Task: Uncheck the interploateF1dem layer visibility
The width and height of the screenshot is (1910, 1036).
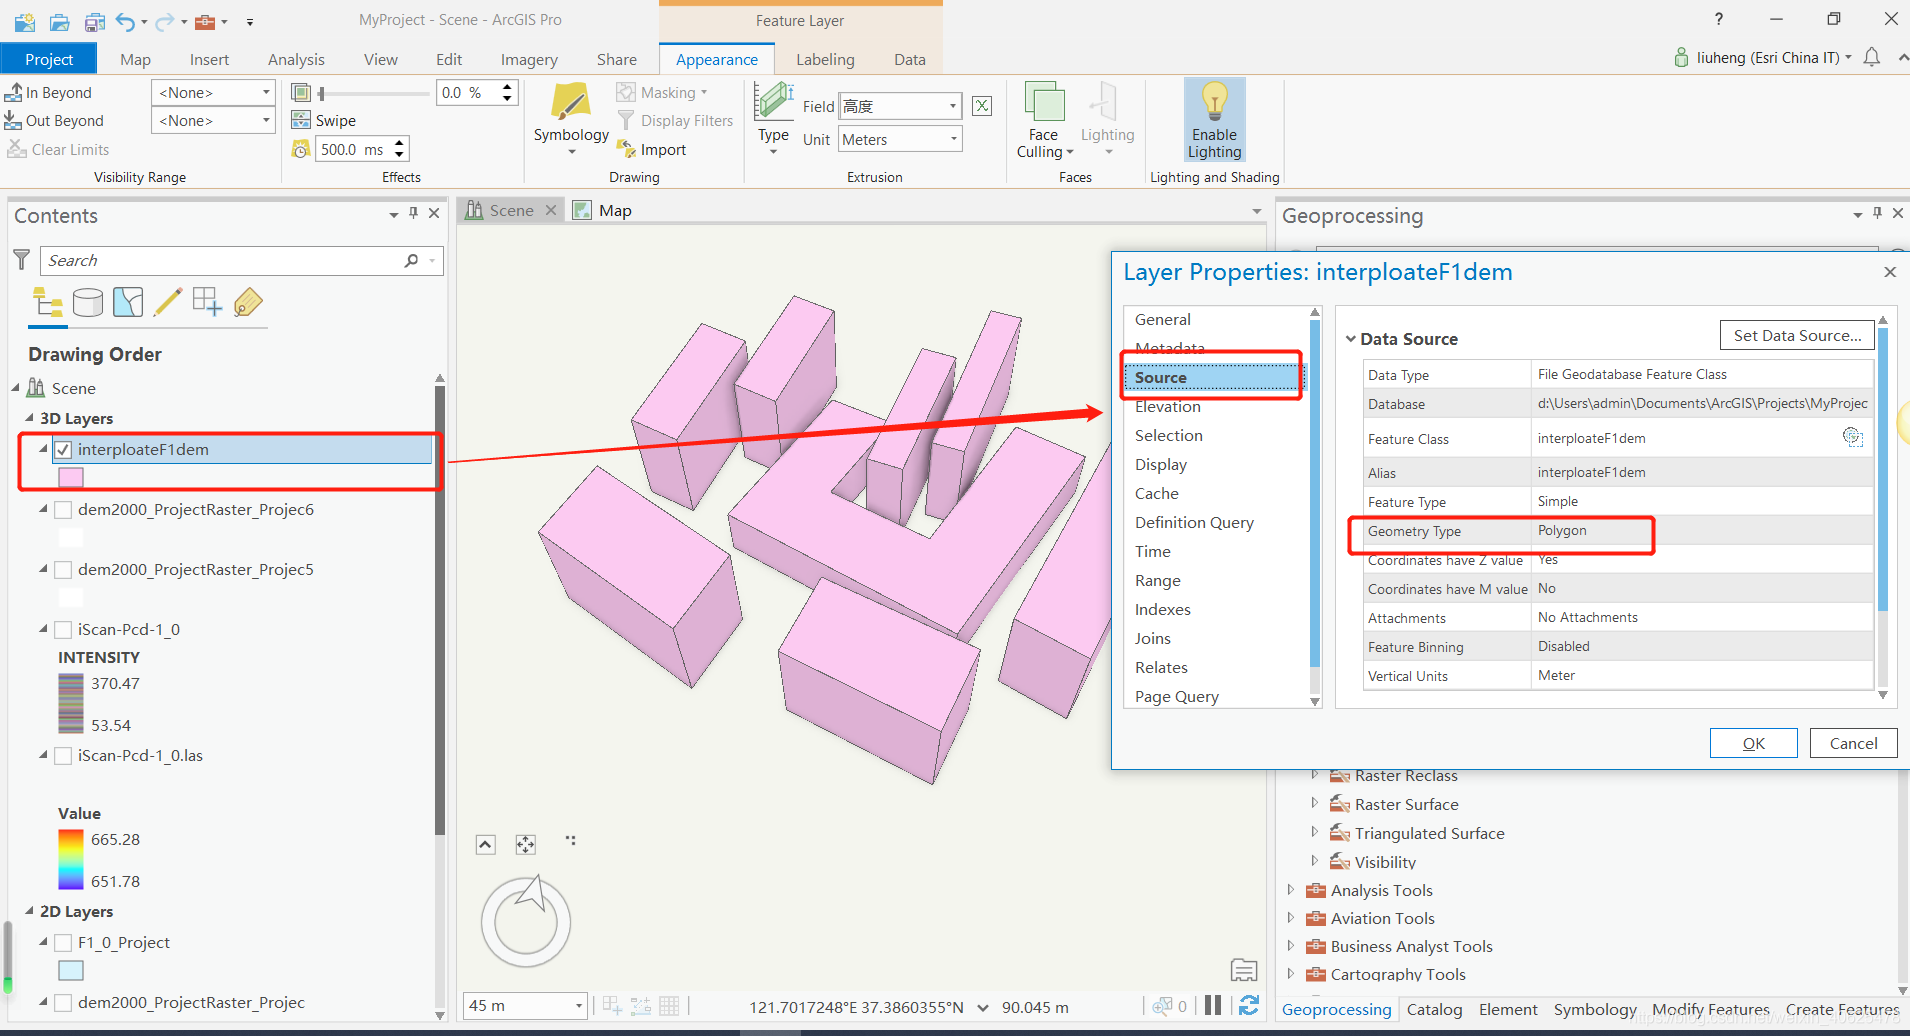Action: [64, 450]
